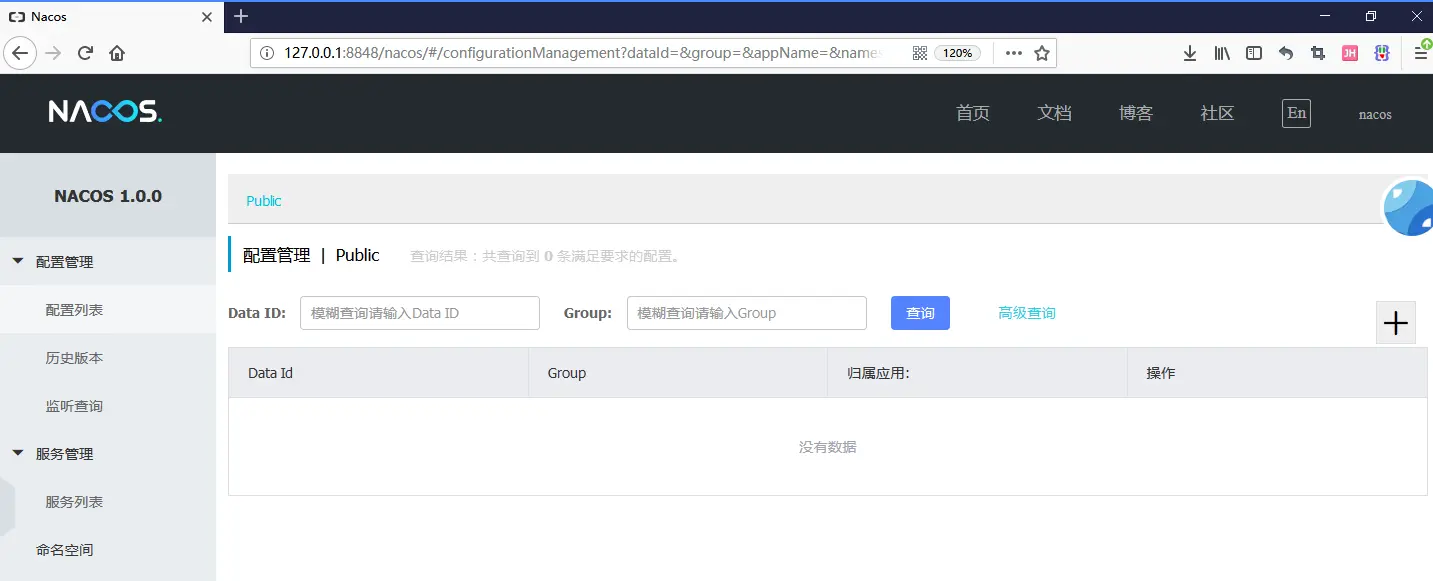Click the browser address bar URL
Viewport: 1433px width, 581px height.
[583, 53]
